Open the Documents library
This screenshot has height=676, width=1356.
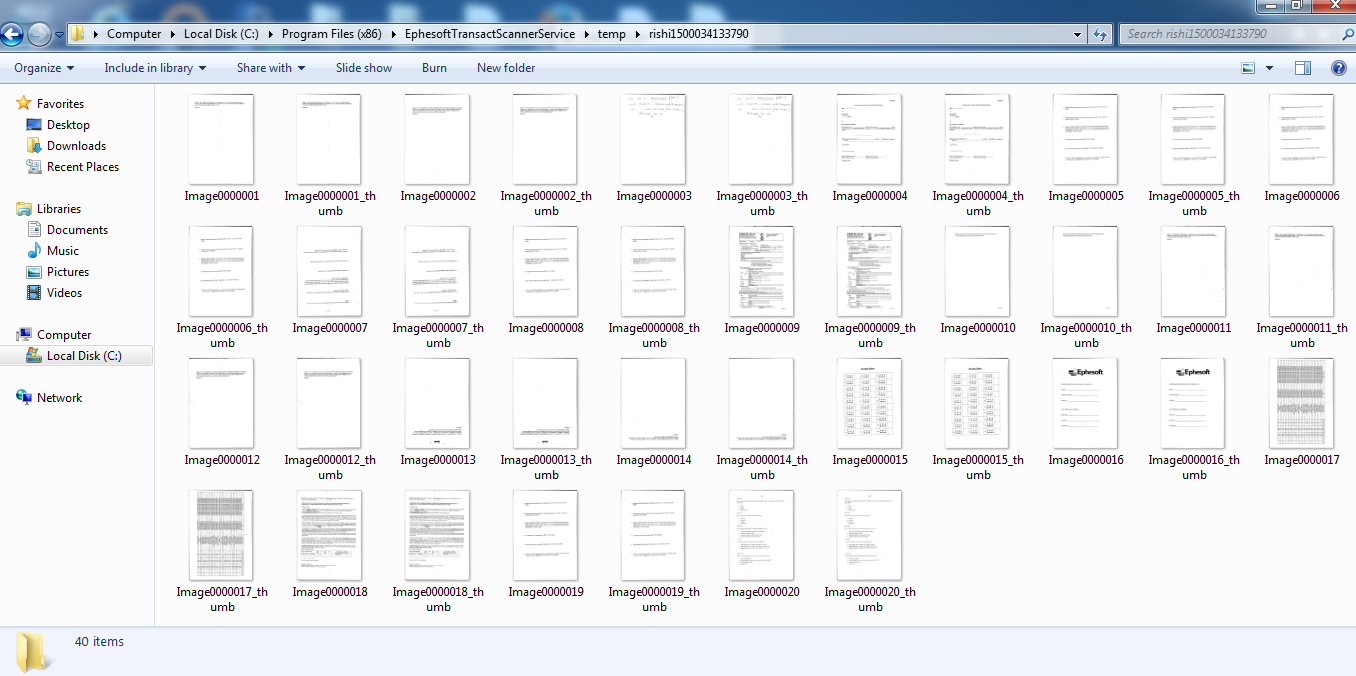click(77, 230)
